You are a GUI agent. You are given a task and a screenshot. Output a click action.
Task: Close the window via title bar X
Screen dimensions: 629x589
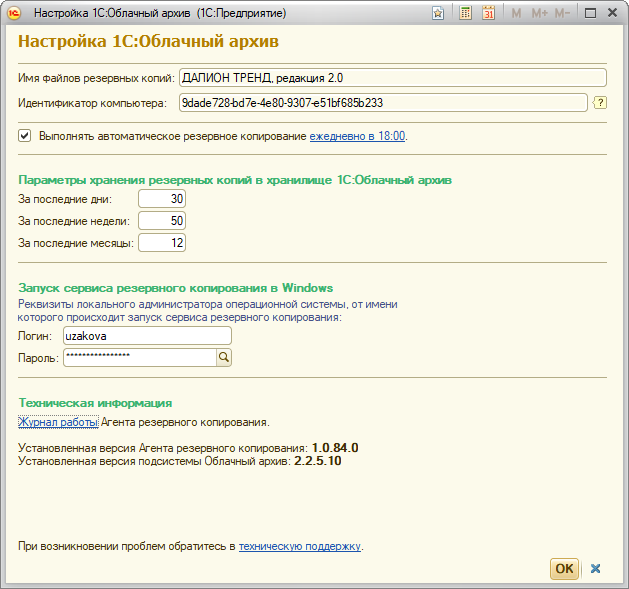coord(612,13)
